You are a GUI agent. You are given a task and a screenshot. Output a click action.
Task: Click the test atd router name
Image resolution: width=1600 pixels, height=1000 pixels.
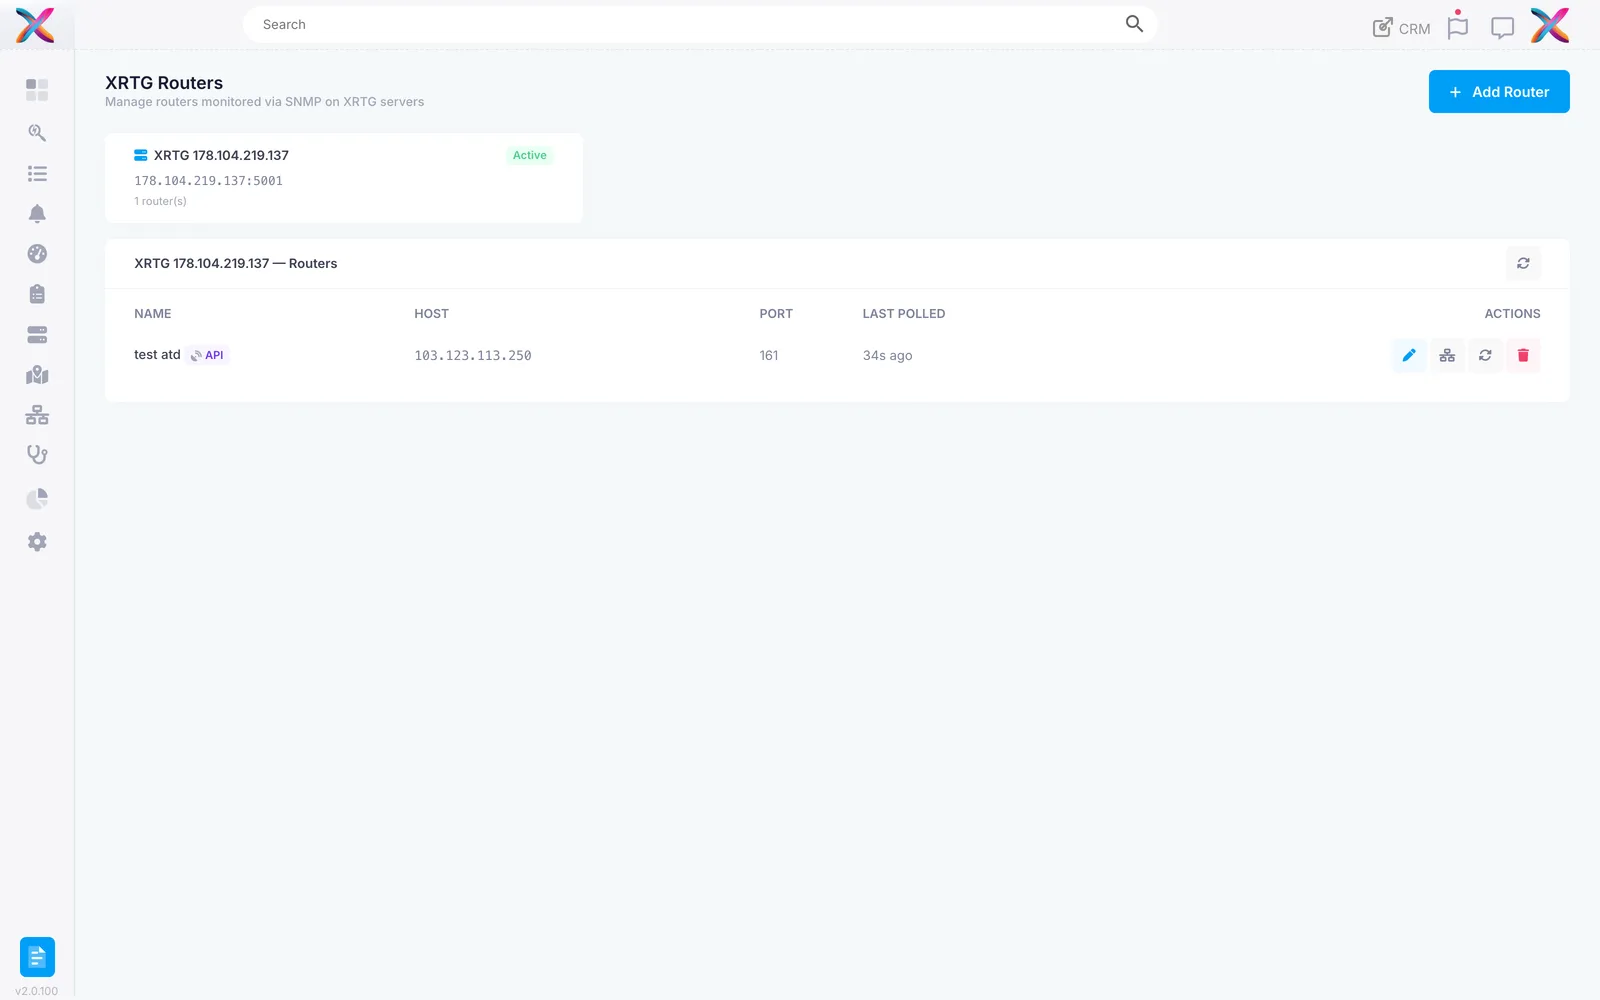click(157, 355)
